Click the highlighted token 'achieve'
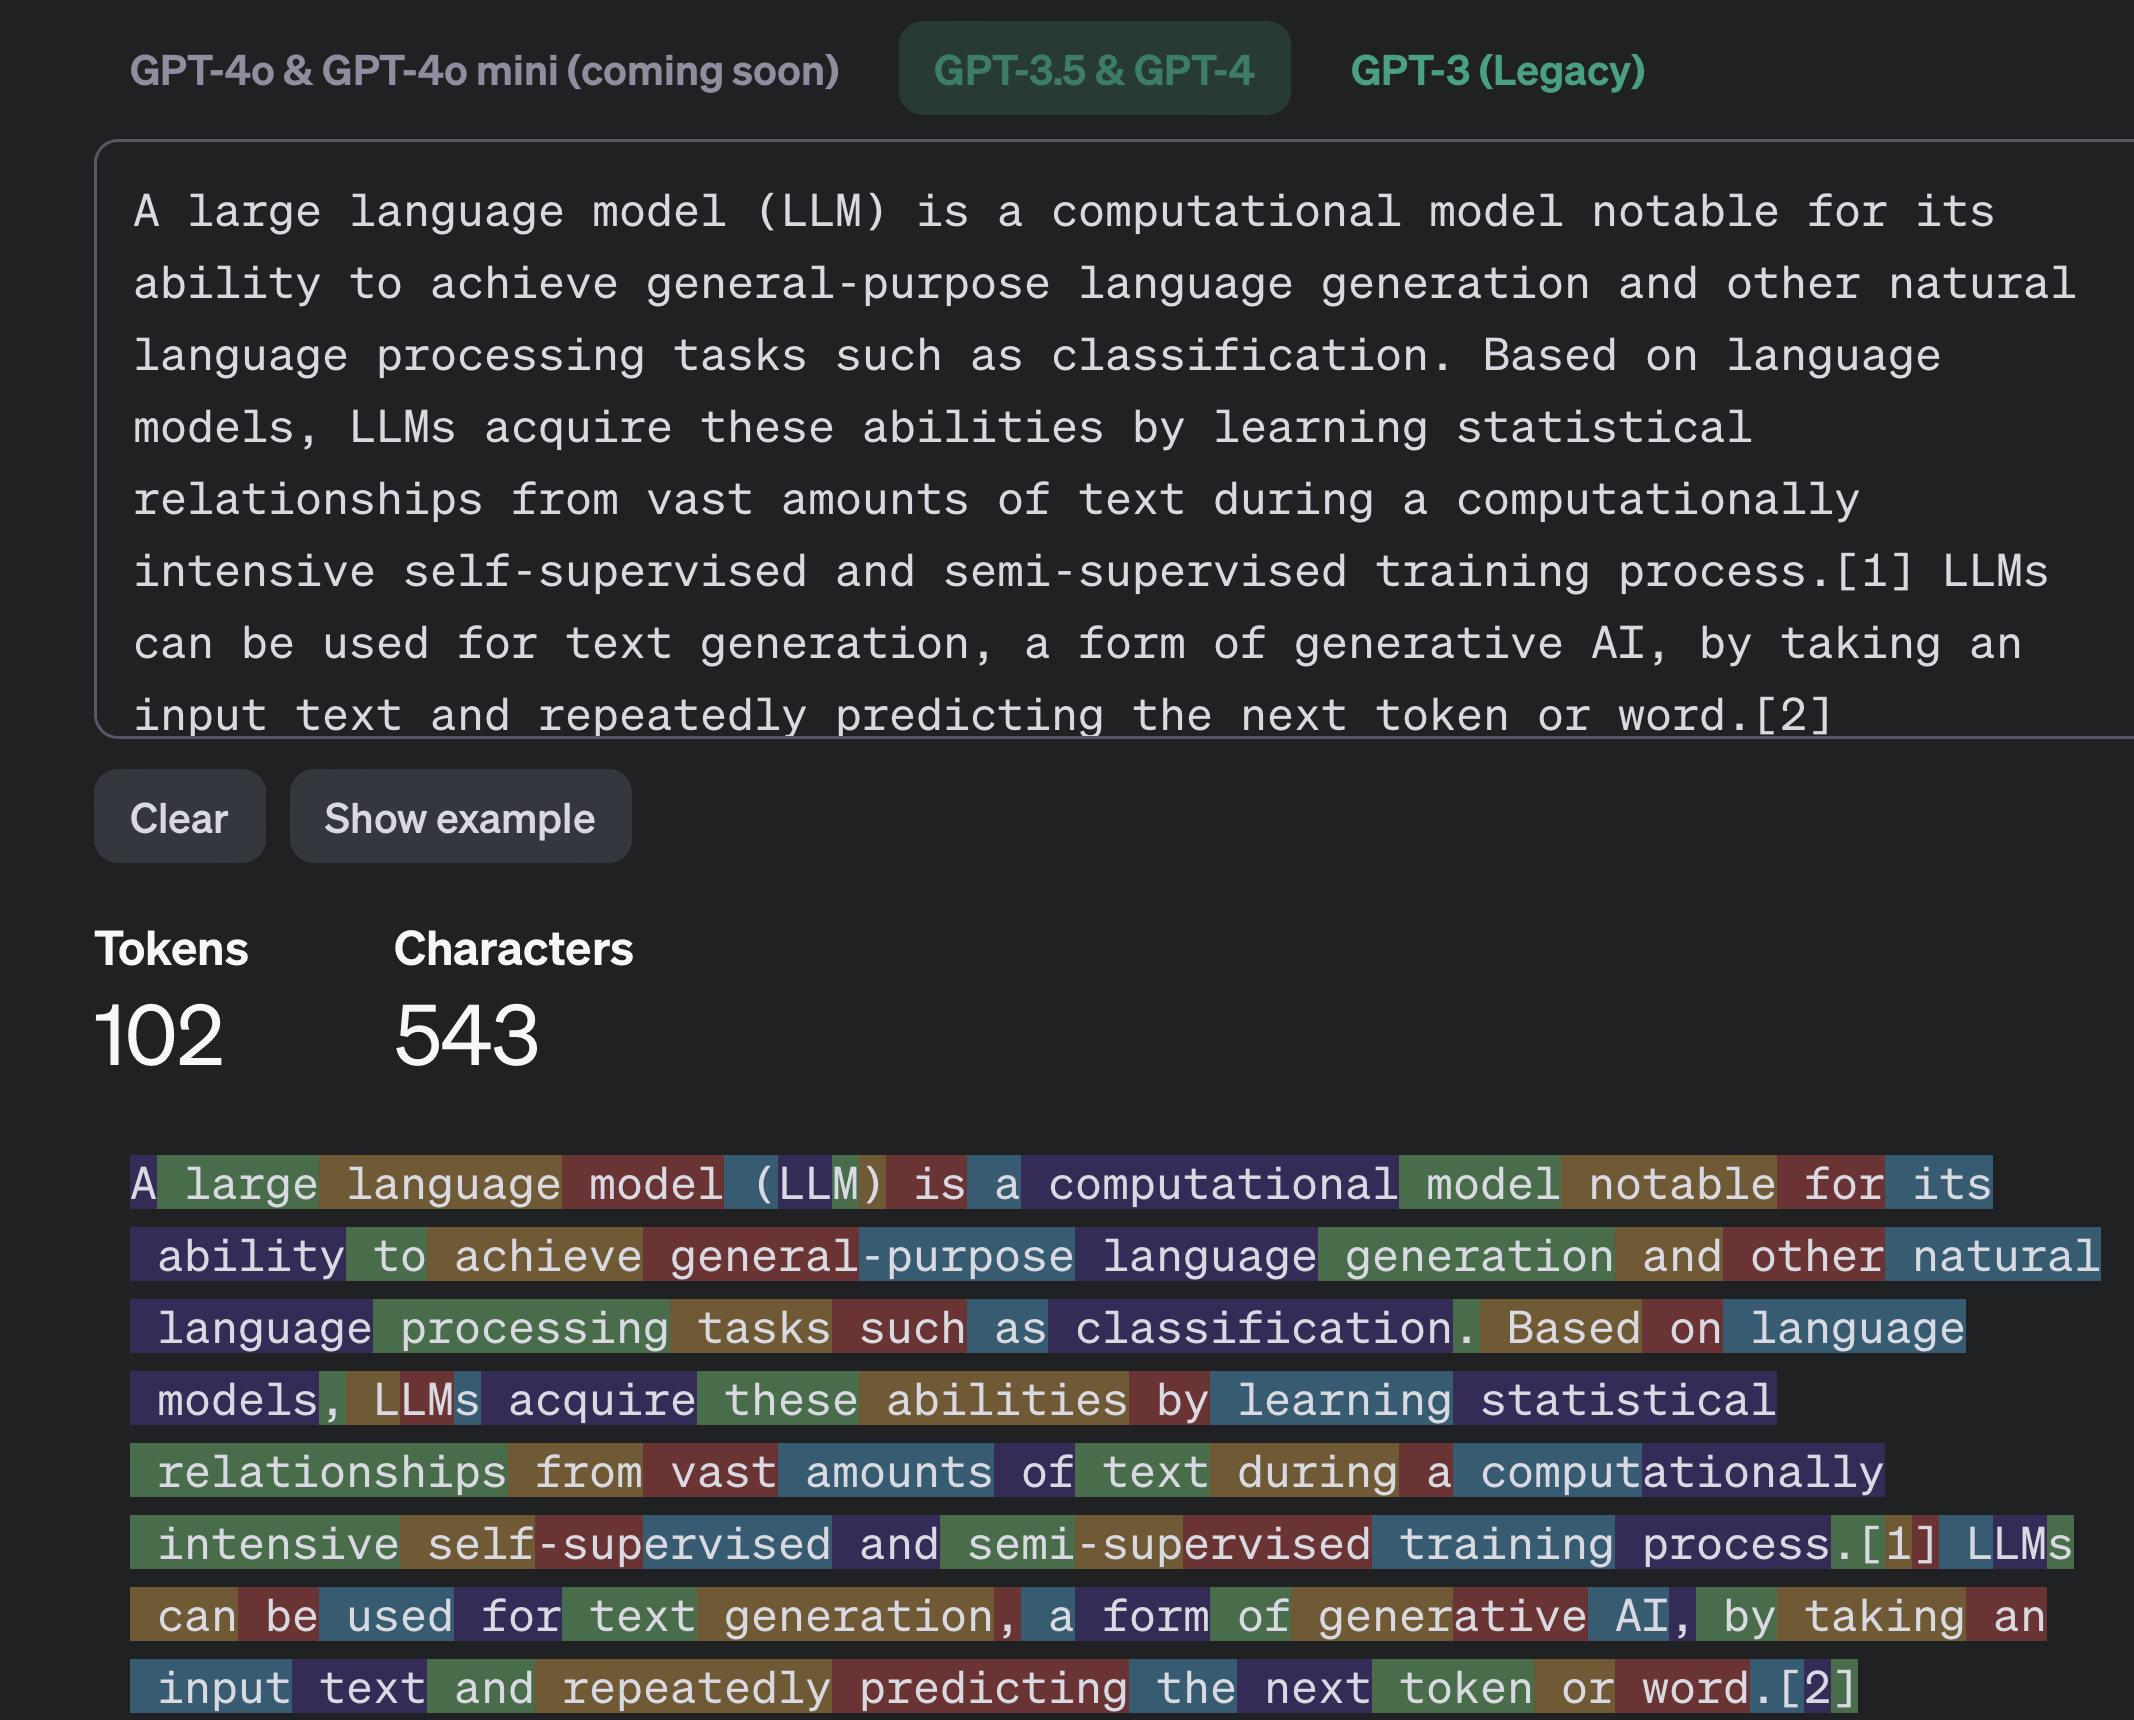 pyautogui.click(x=536, y=1256)
